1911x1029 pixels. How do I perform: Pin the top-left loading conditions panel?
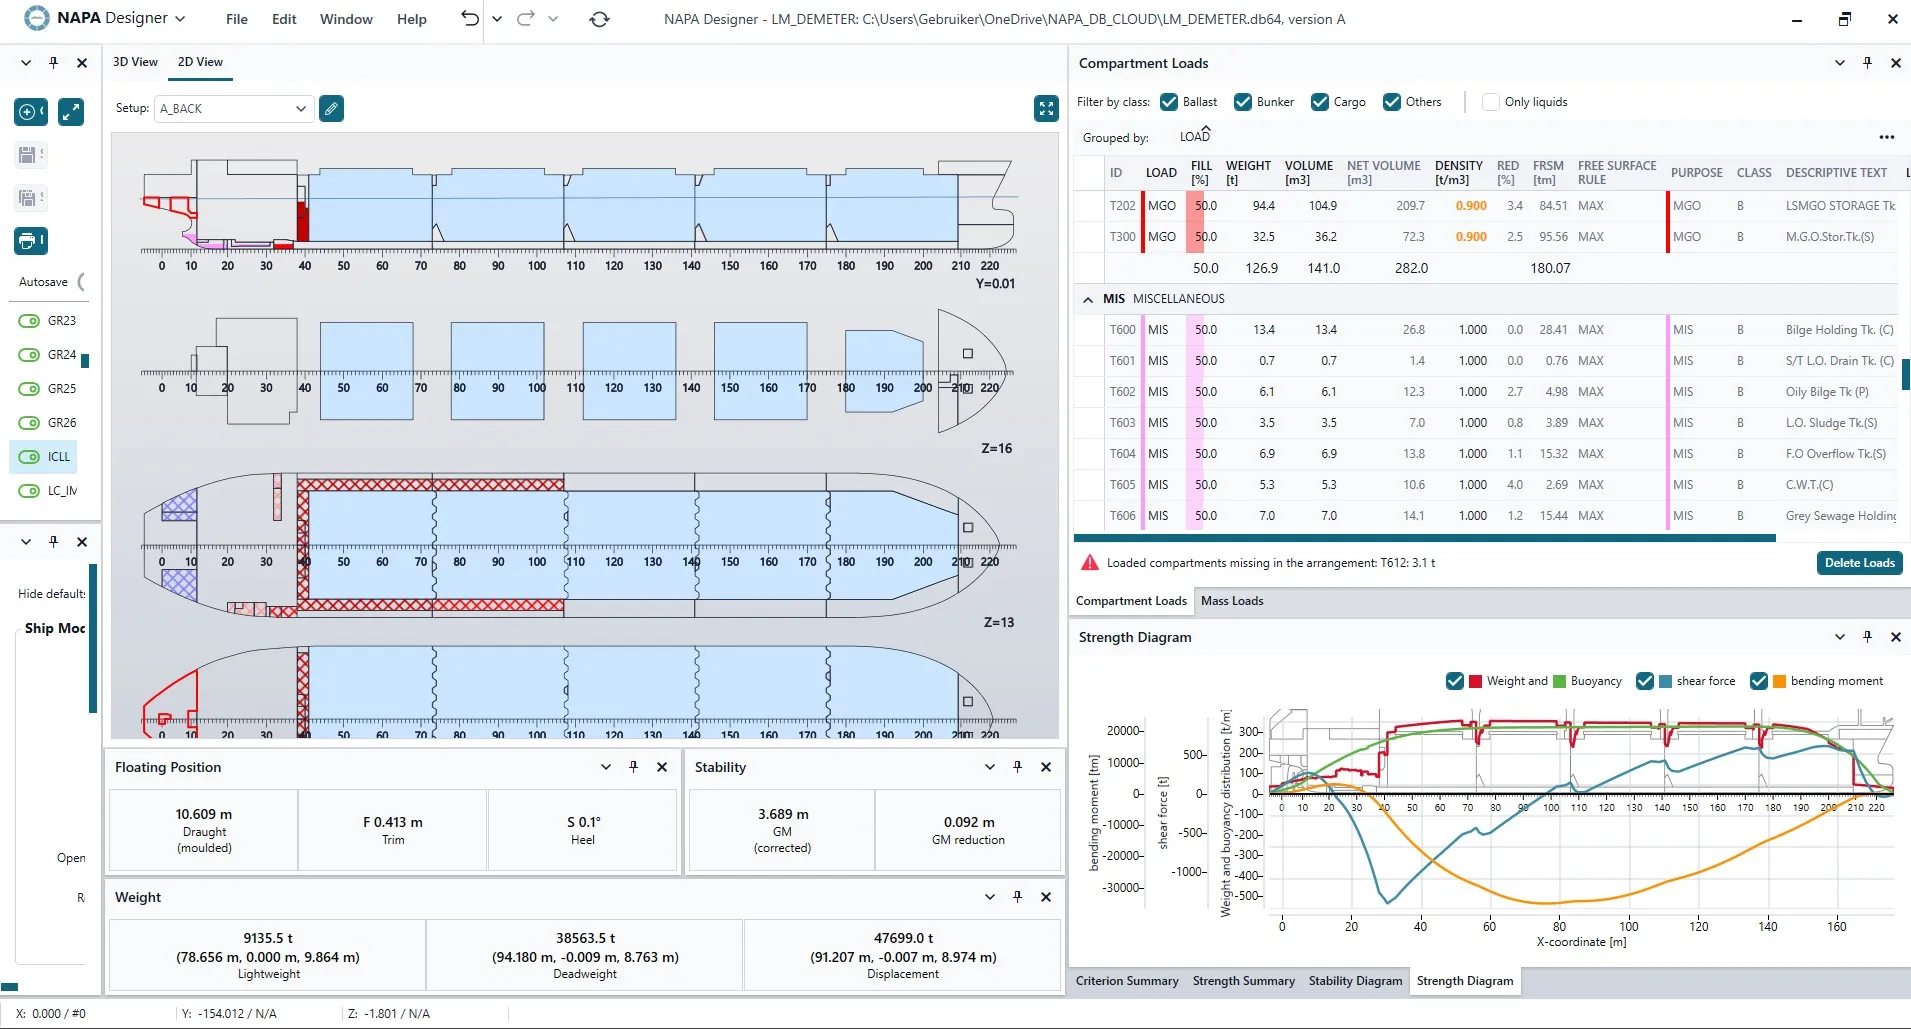click(53, 63)
